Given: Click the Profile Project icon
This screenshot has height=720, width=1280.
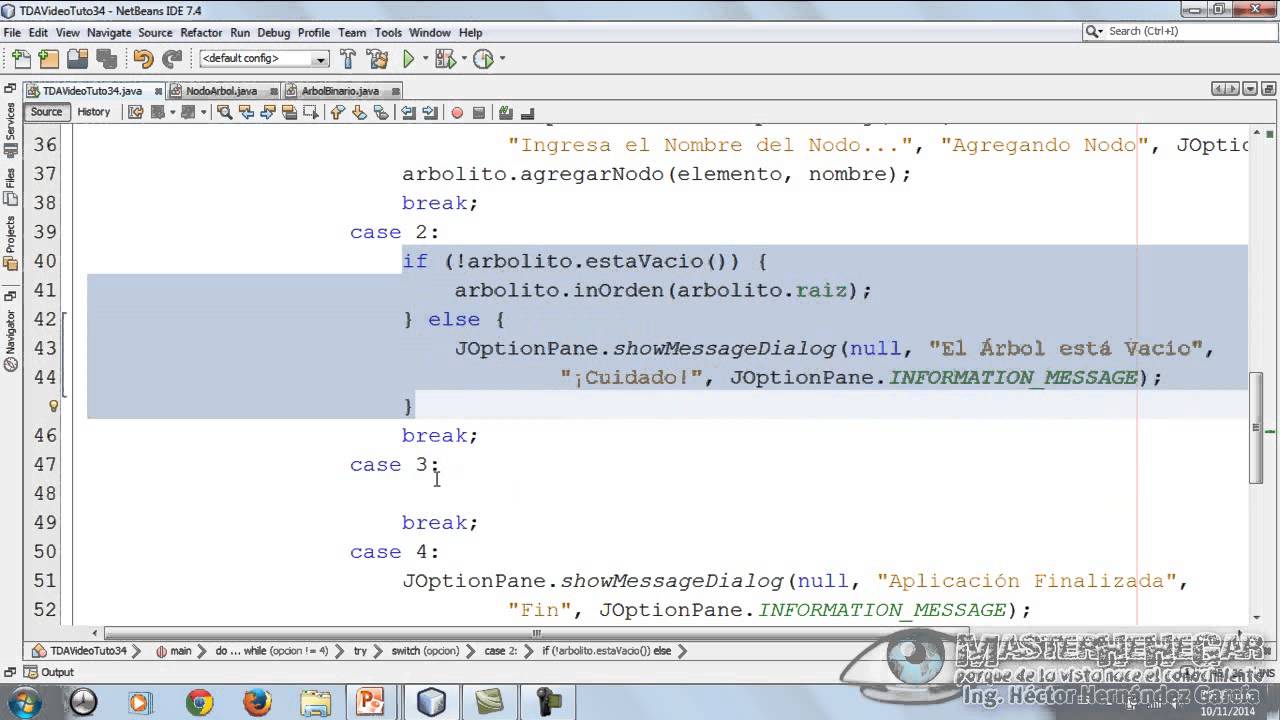Looking at the screenshot, I should (483, 59).
